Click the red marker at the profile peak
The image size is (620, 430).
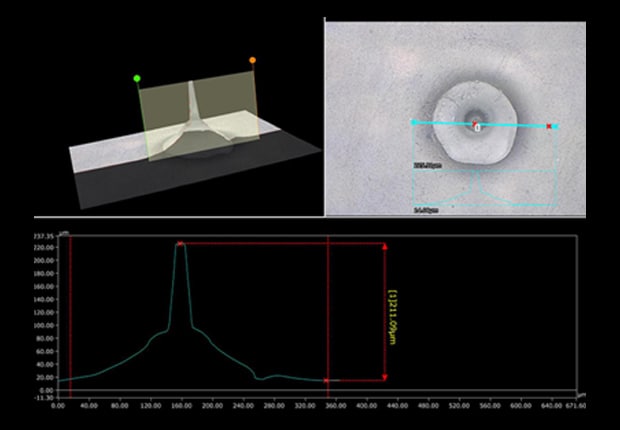pos(180,243)
